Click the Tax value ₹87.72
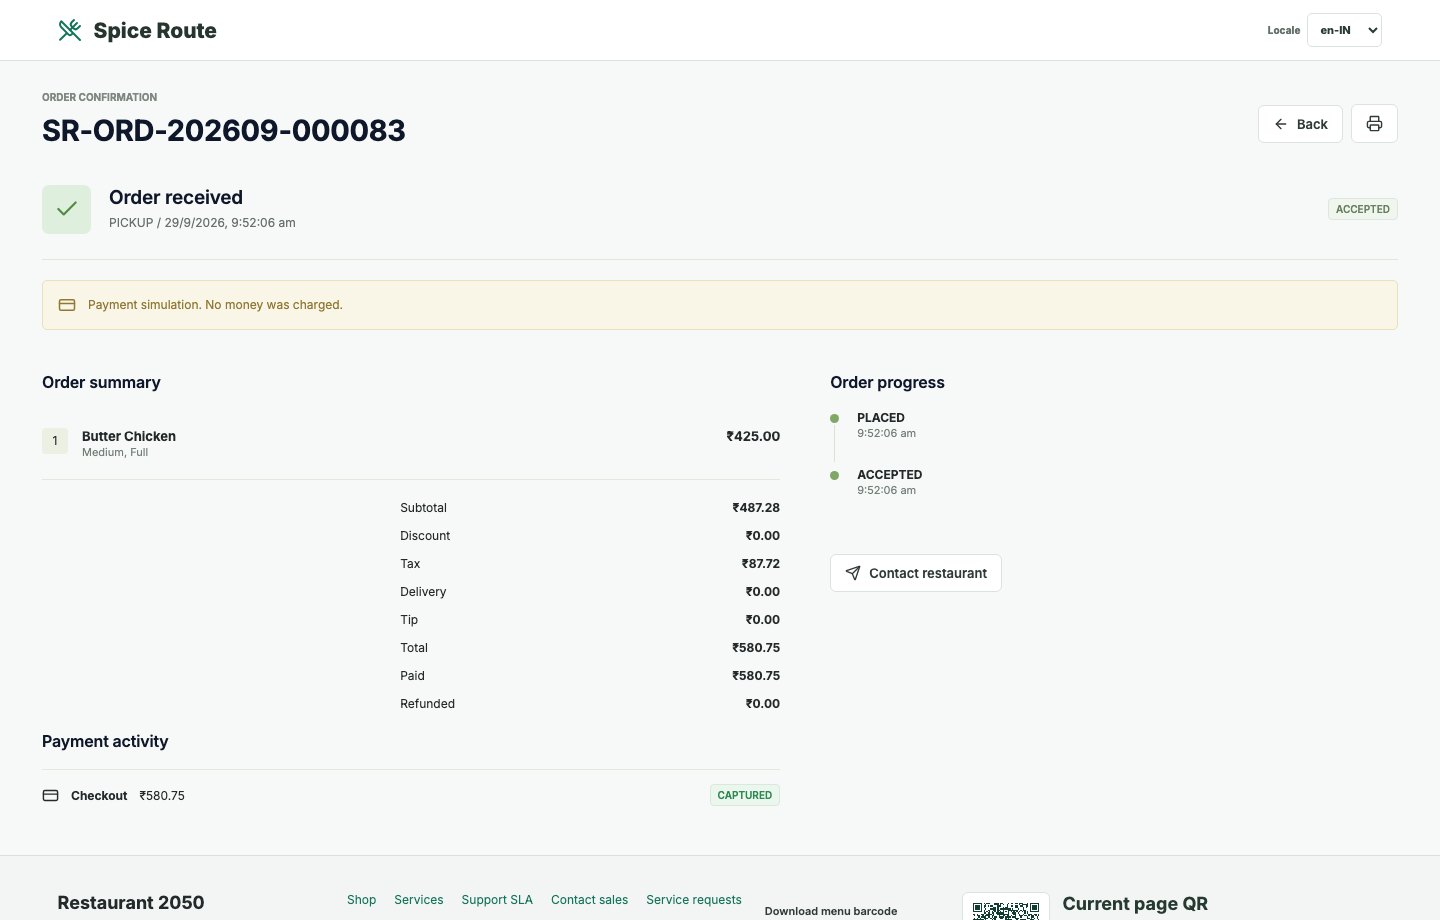 pyautogui.click(x=760, y=564)
